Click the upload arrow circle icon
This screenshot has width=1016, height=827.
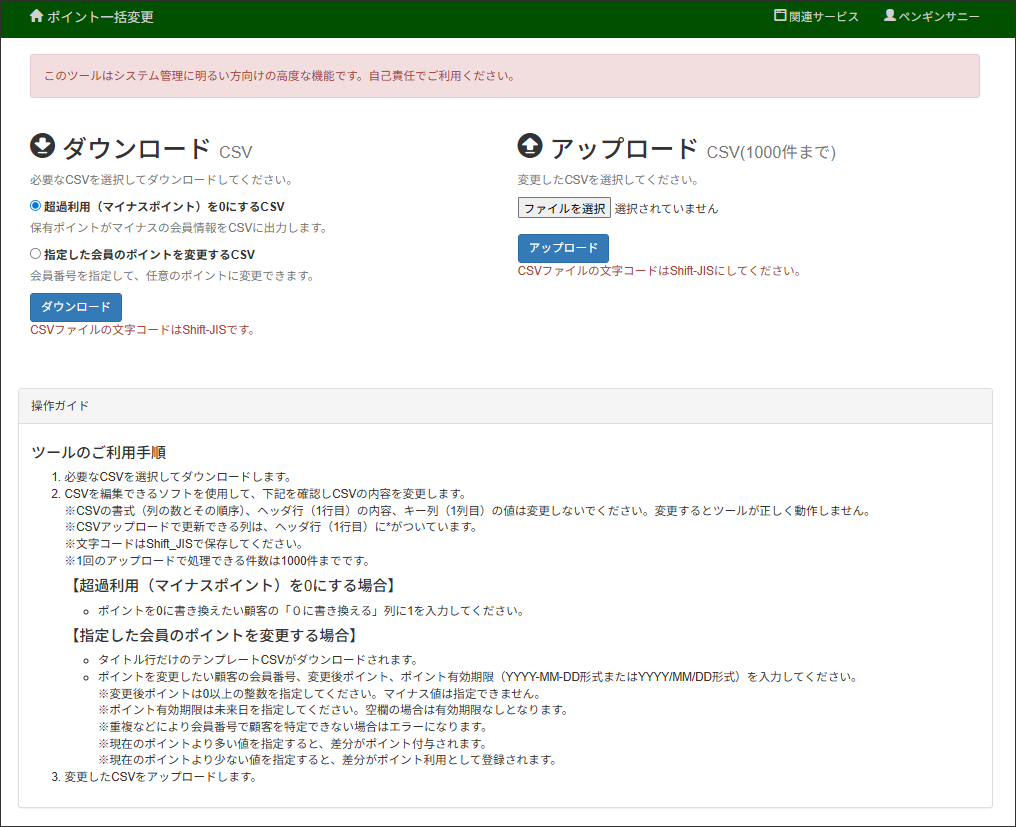point(529,147)
